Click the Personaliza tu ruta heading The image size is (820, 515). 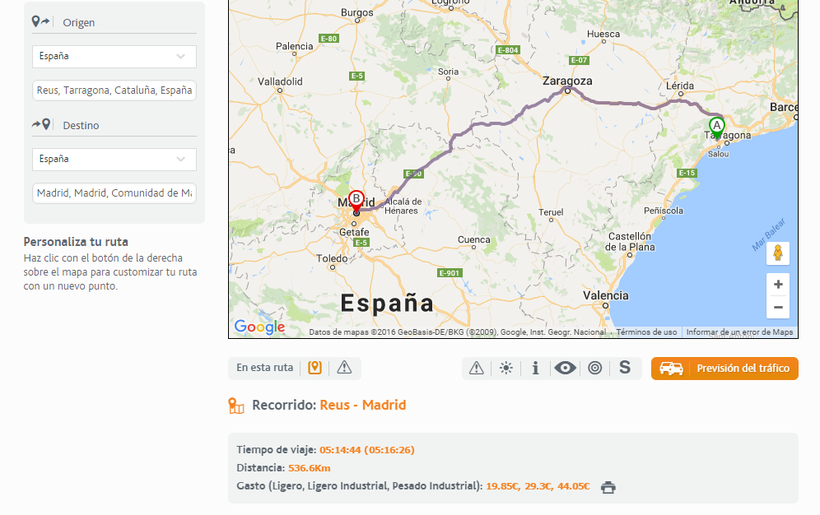(x=76, y=242)
